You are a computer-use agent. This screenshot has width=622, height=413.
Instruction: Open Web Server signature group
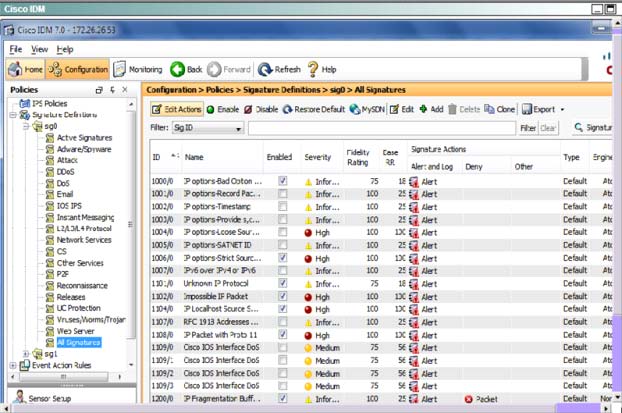[75, 331]
